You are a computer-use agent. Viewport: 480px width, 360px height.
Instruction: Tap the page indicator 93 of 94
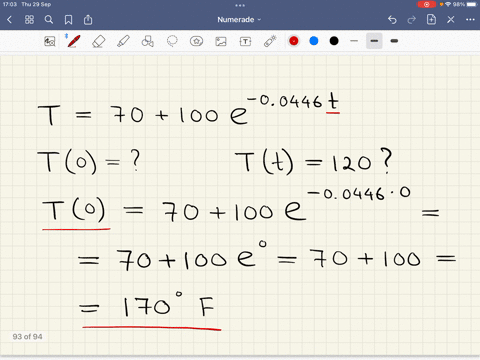coord(27,337)
